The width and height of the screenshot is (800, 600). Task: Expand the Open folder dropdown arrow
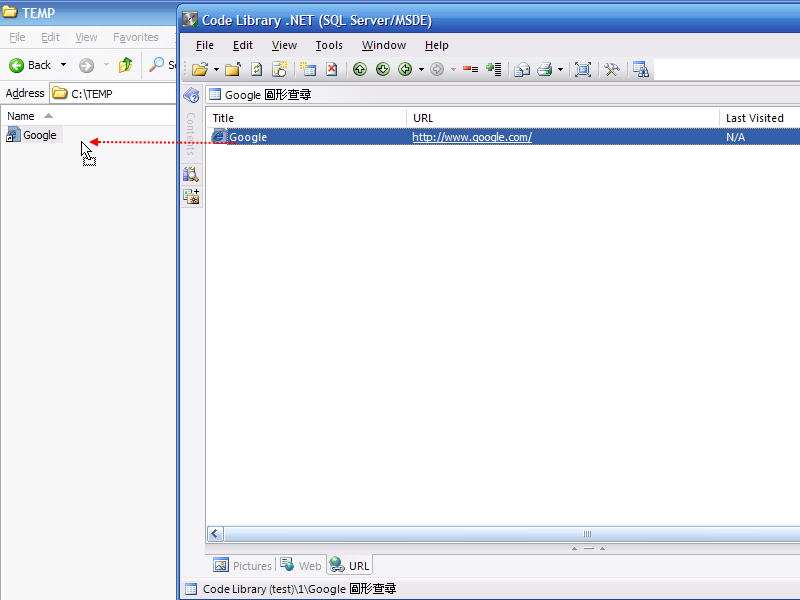tap(216, 69)
